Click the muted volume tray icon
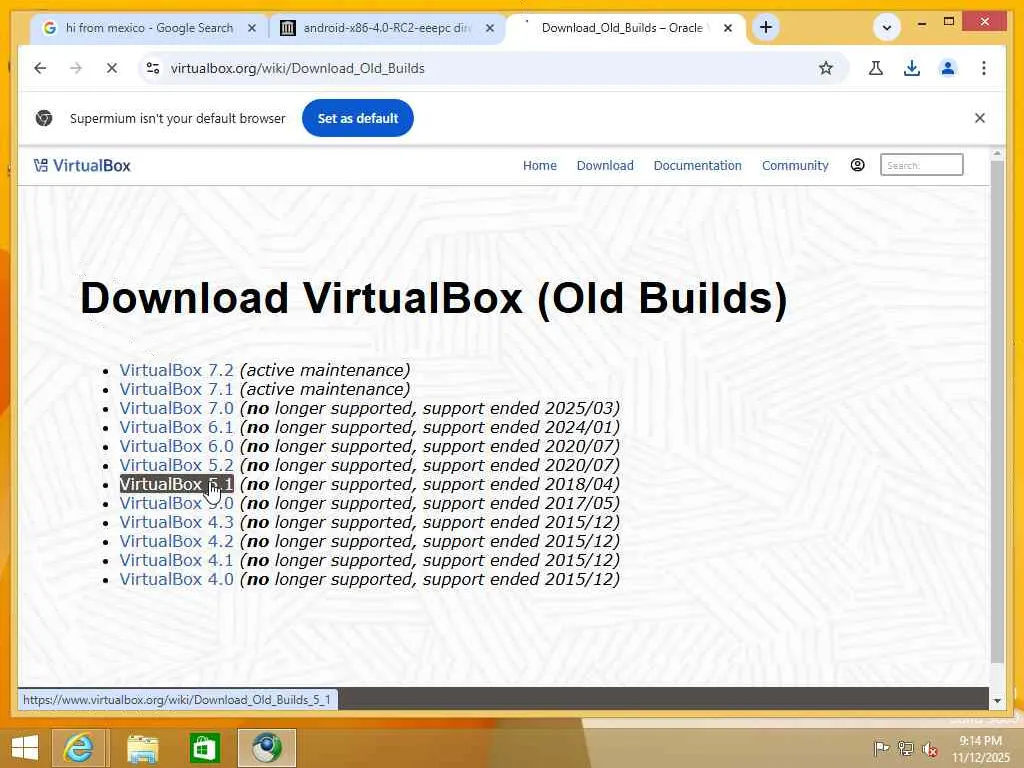 click(930, 749)
